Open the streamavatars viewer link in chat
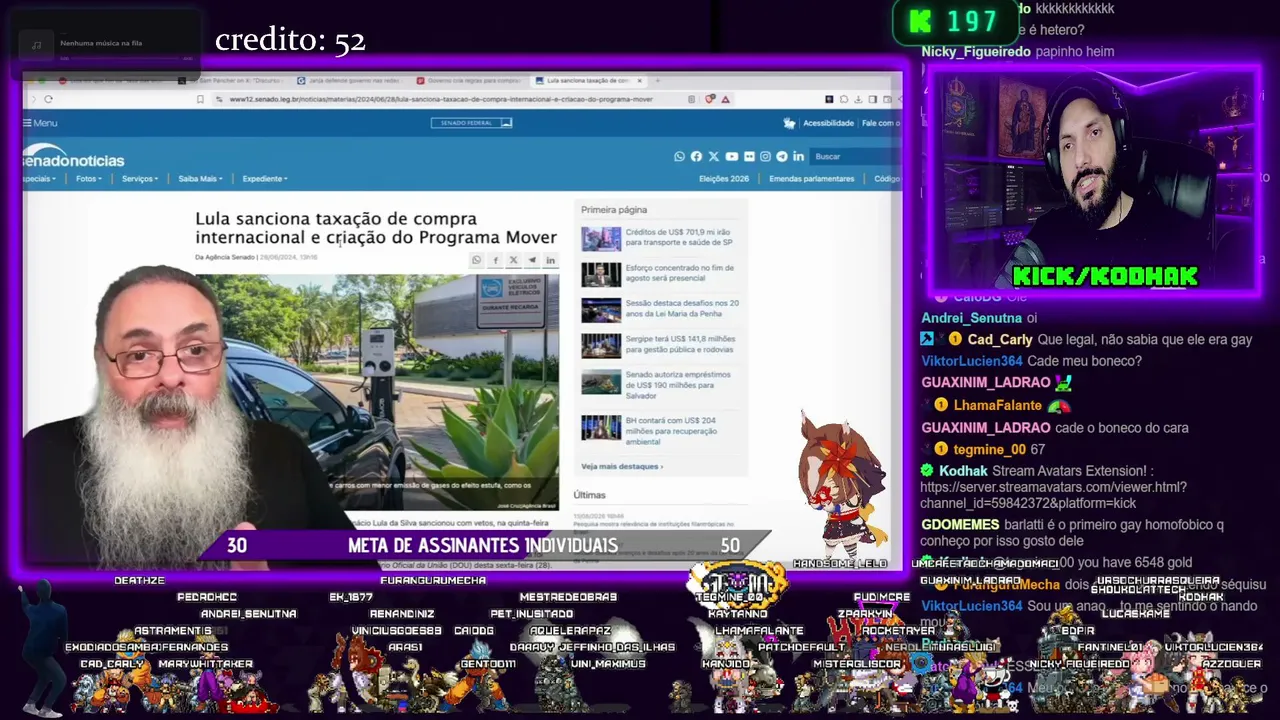 (1053, 495)
